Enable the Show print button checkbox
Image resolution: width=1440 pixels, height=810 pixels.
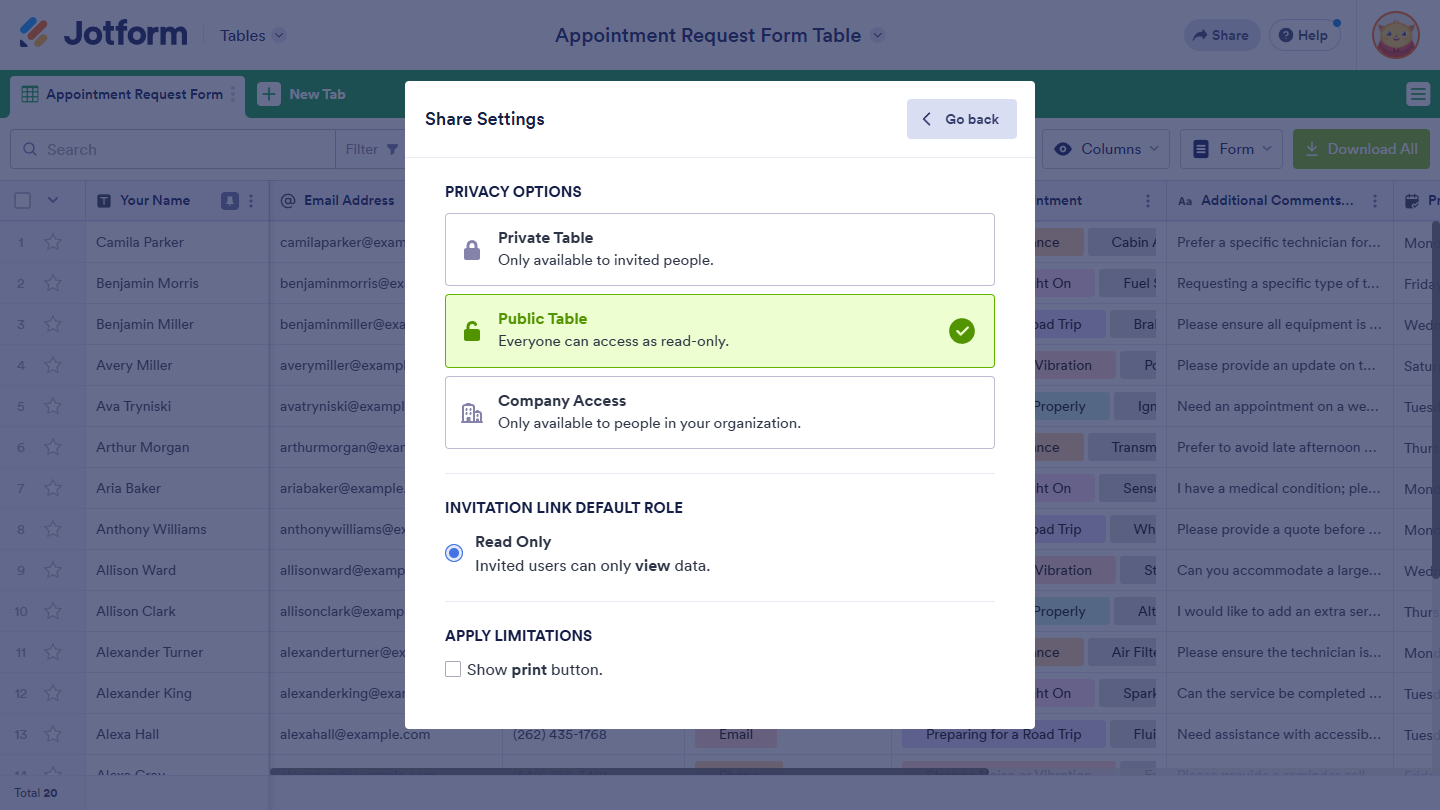click(453, 670)
